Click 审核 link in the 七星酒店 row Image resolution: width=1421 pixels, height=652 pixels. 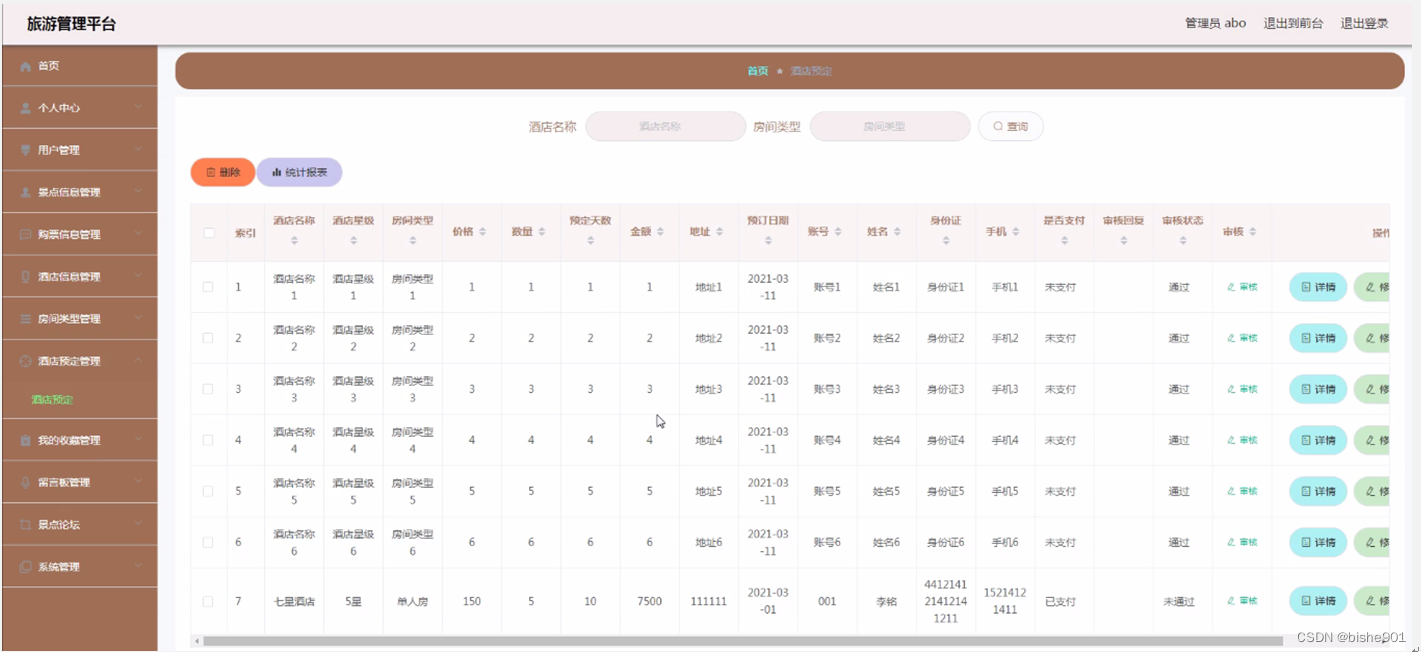[1242, 601]
